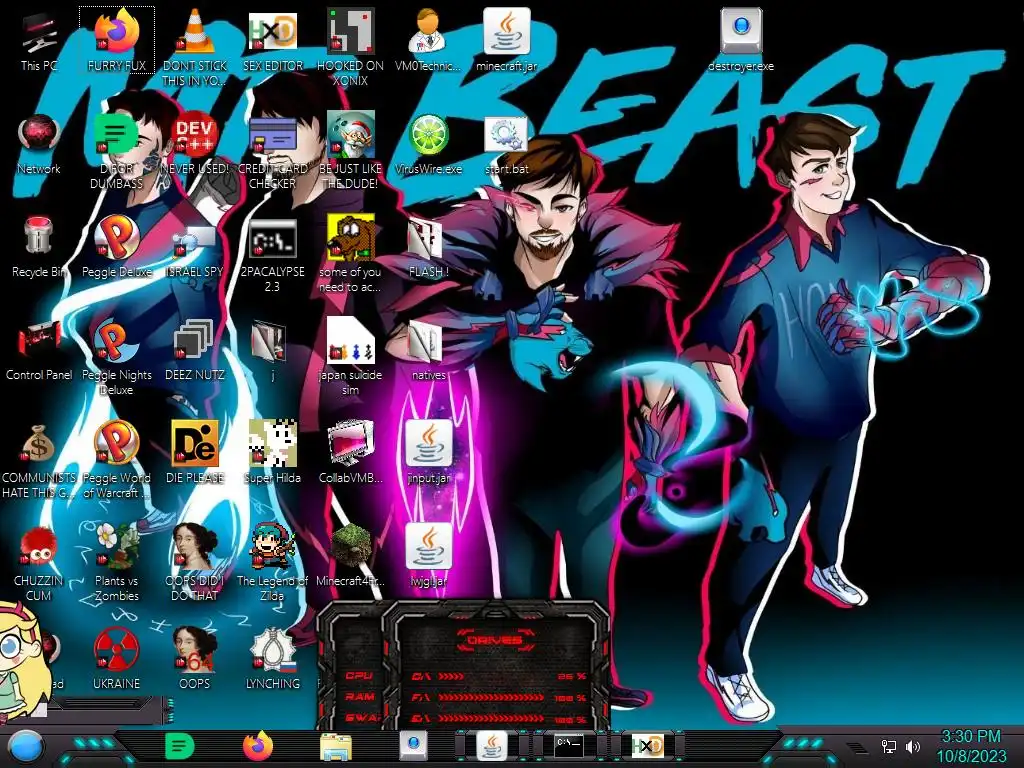The height and width of the screenshot is (768, 1024).
Task: Open the green chat app taskbar icon
Action: (180, 746)
